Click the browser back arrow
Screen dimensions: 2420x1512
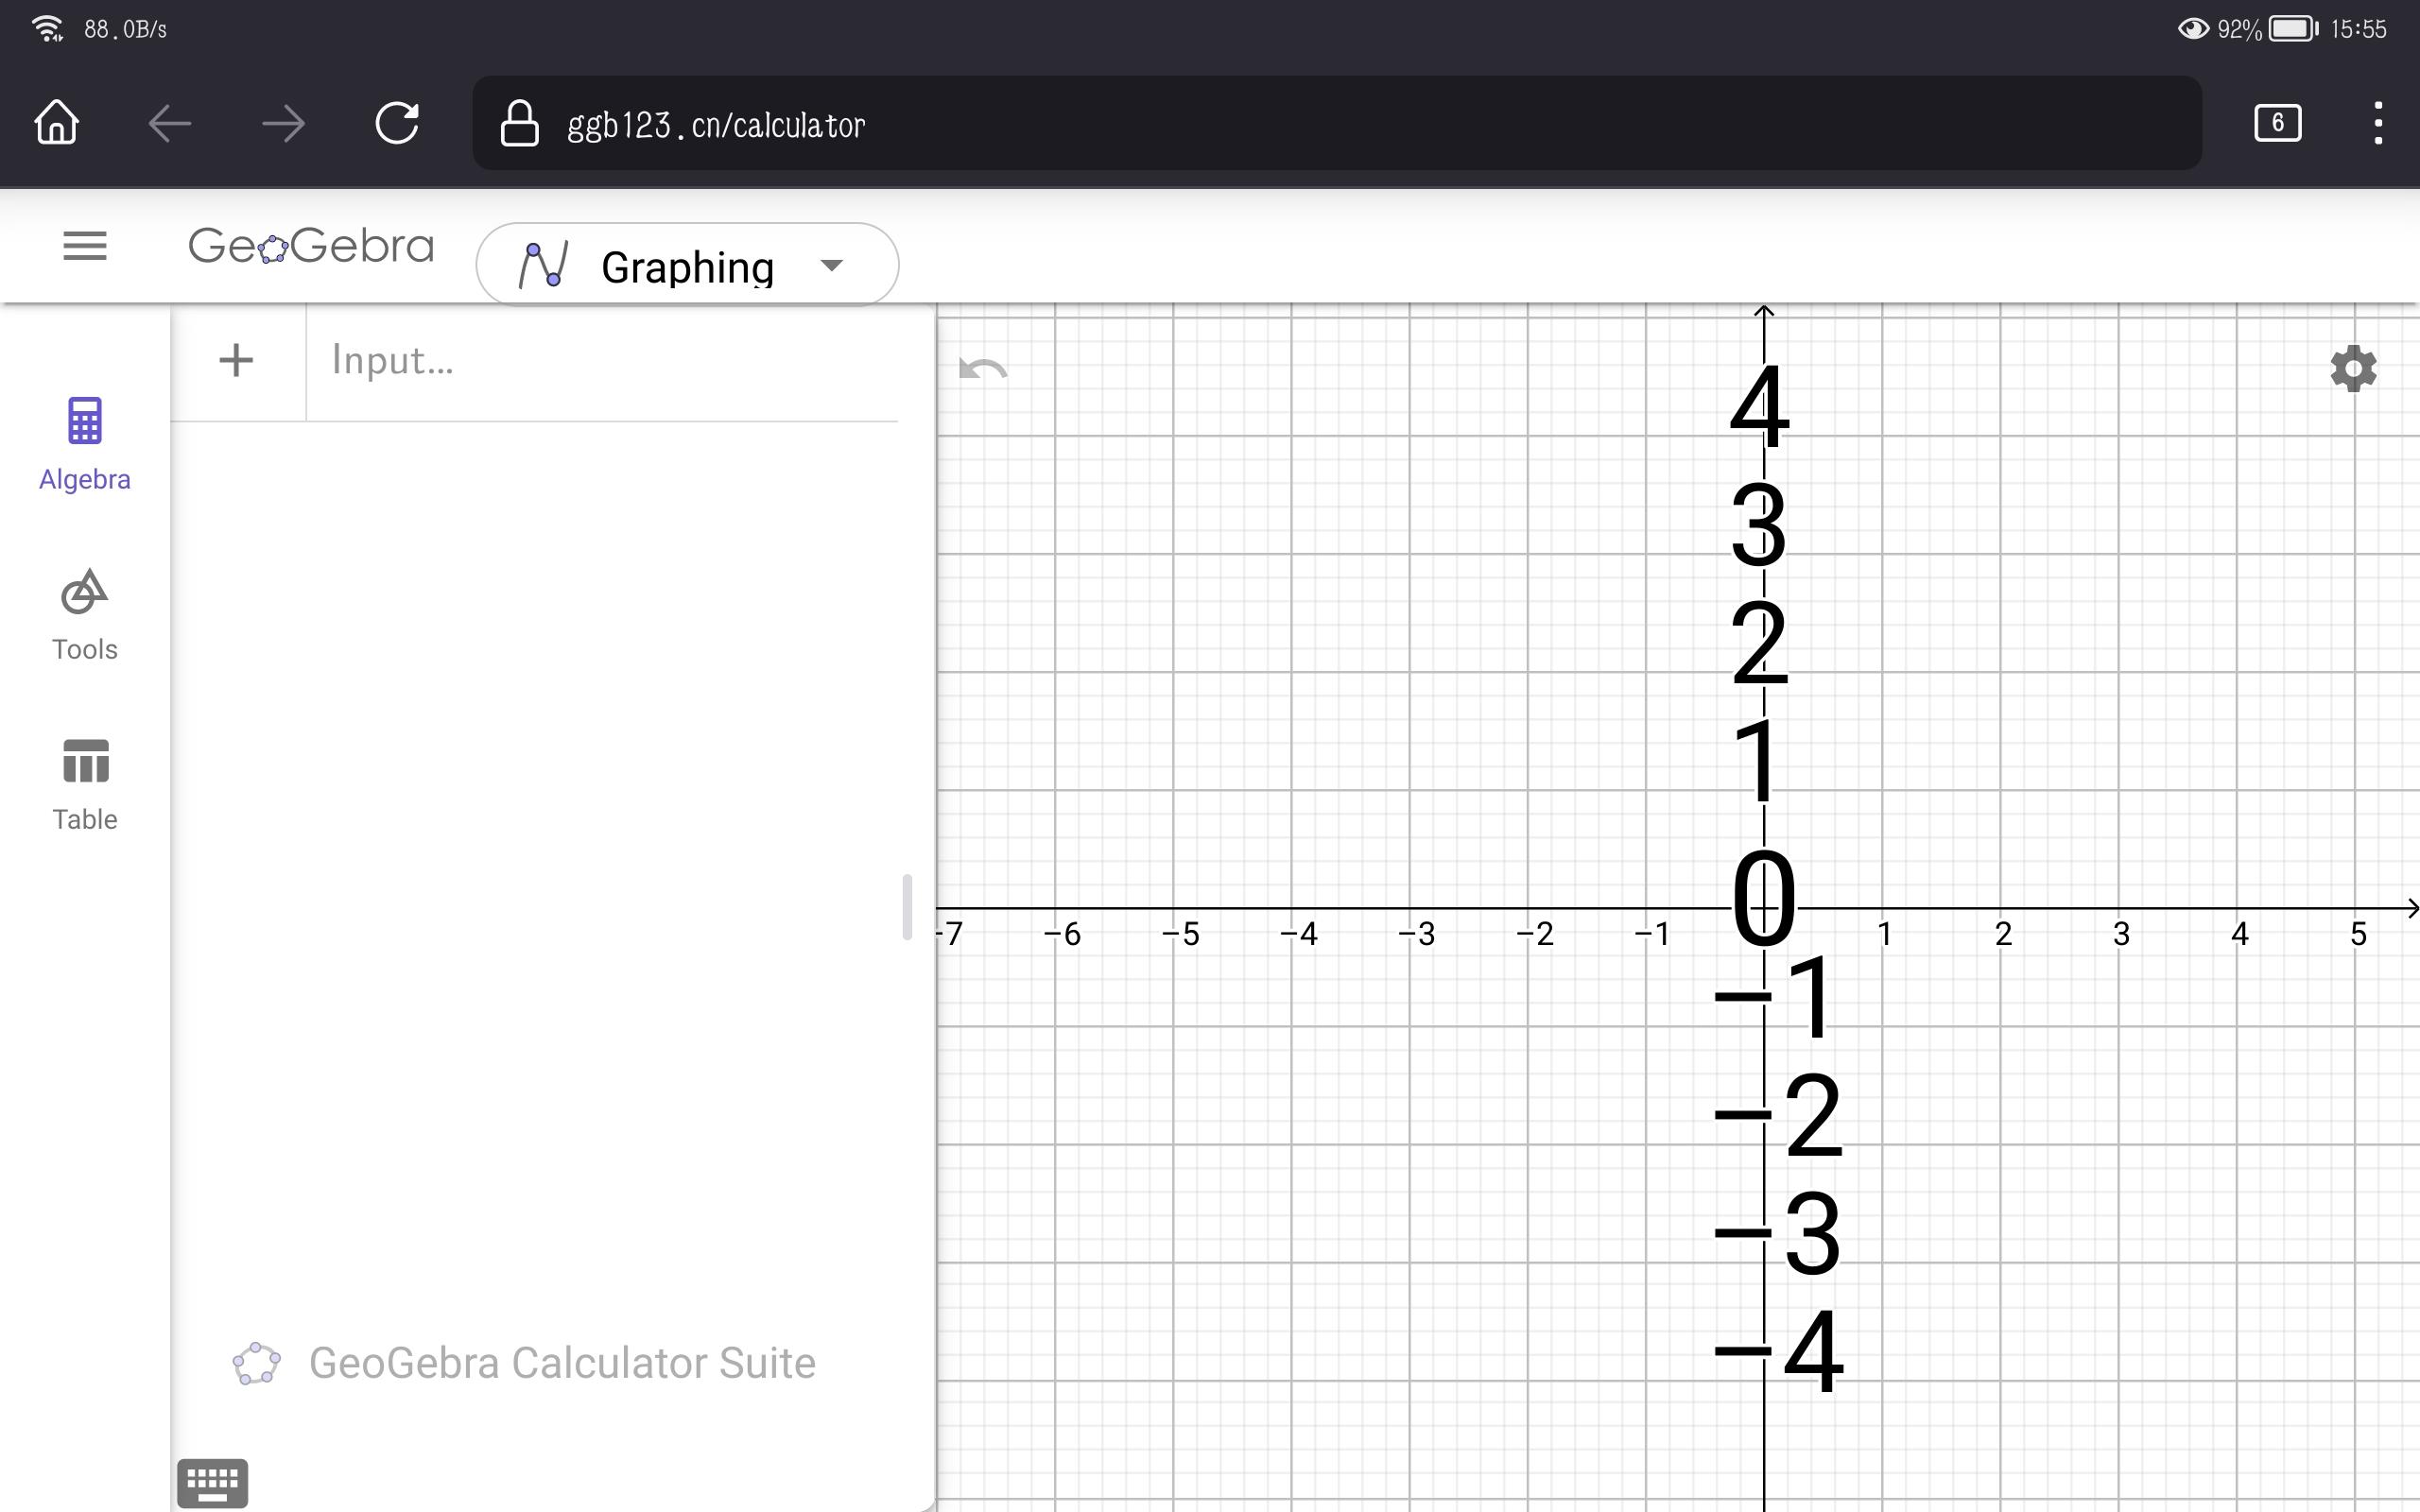[x=170, y=124]
